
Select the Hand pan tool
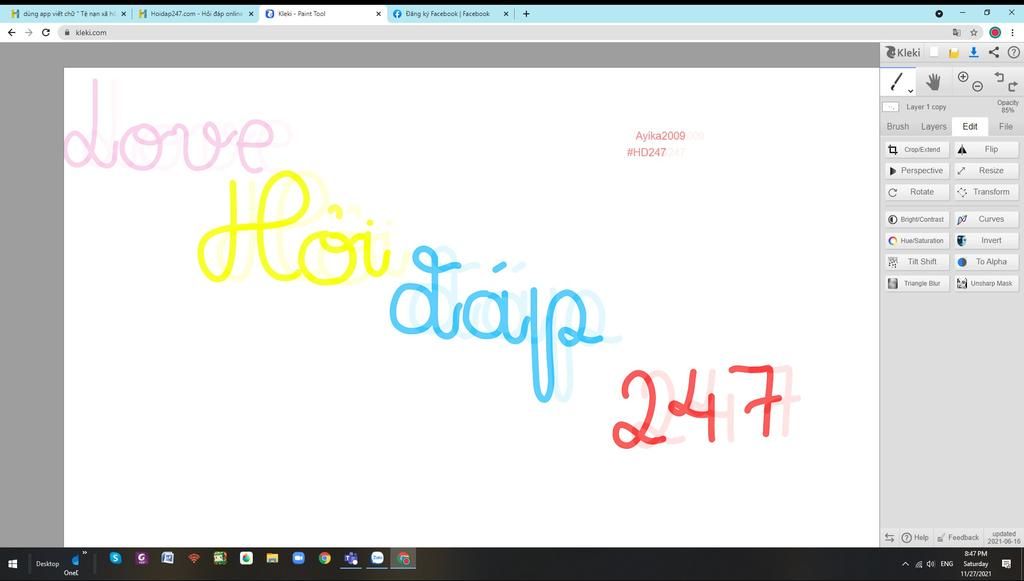pos(933,82)
